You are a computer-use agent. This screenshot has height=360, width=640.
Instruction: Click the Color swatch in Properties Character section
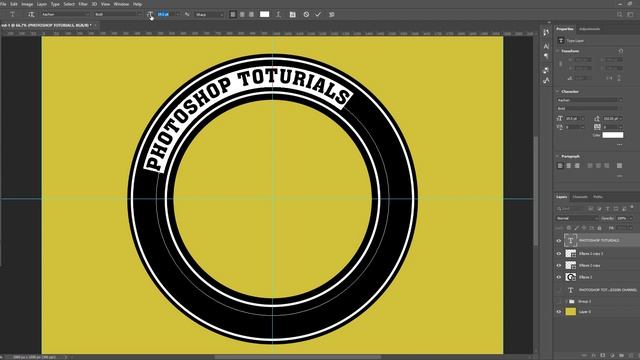pos(613,135)
